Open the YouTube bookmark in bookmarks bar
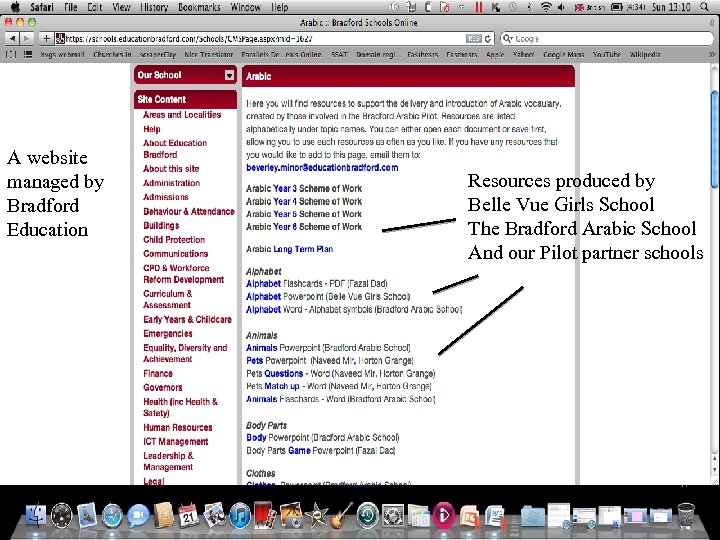 click(x=607, y=55)
